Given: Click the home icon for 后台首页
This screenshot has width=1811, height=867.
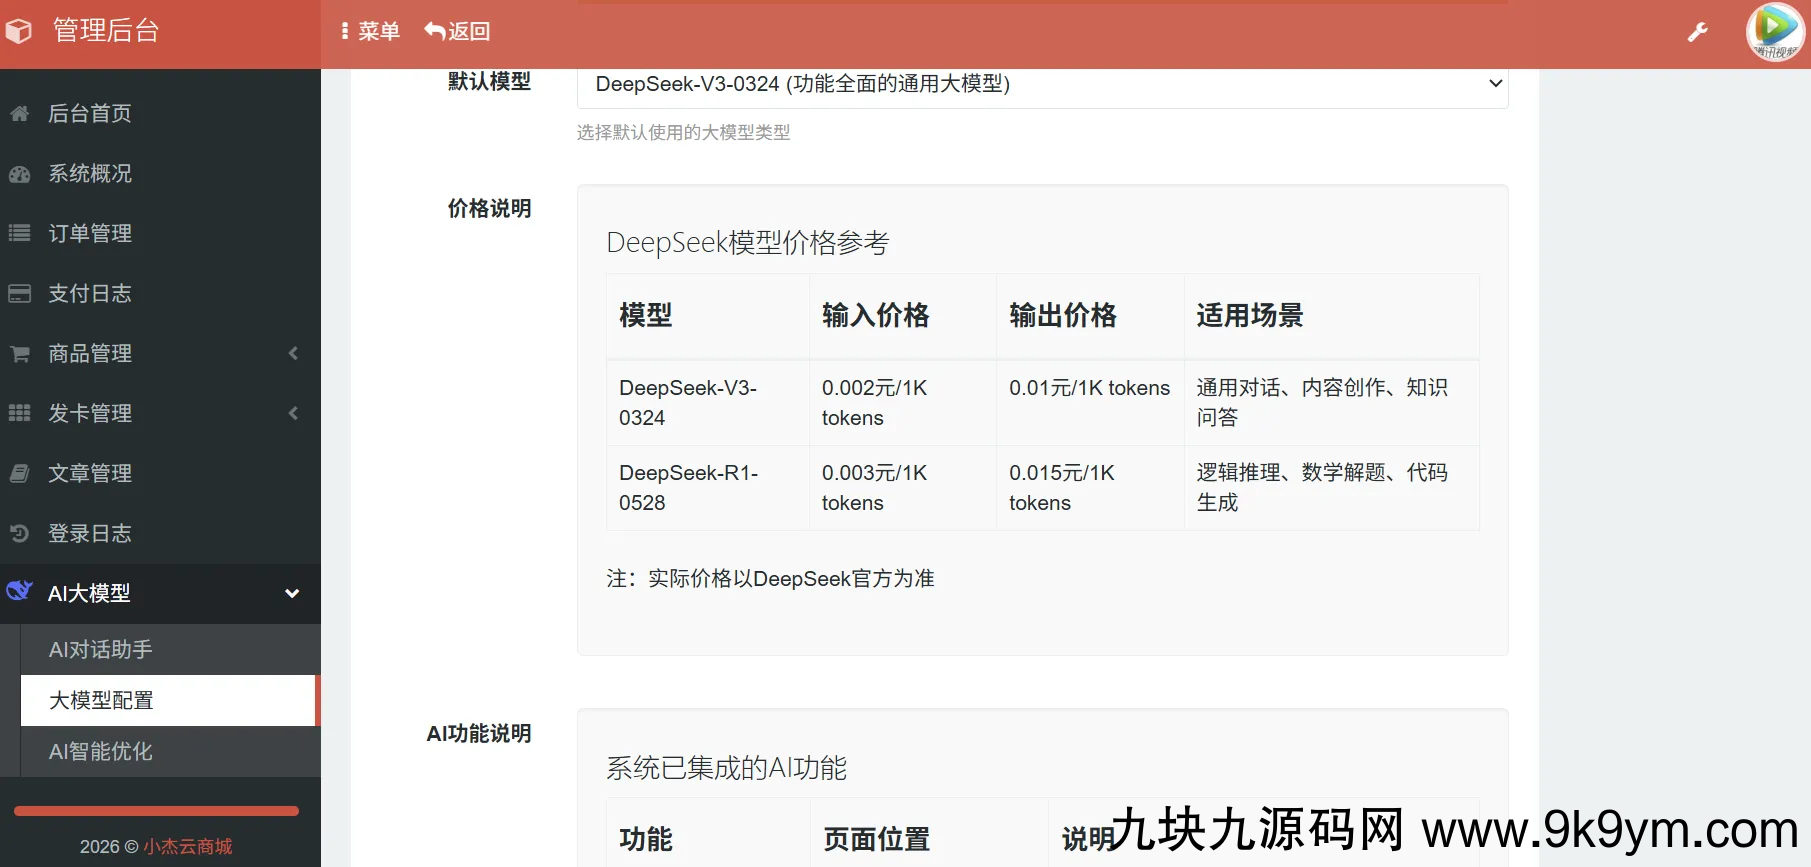Looking at the screenshot, I should click(19, 114).
